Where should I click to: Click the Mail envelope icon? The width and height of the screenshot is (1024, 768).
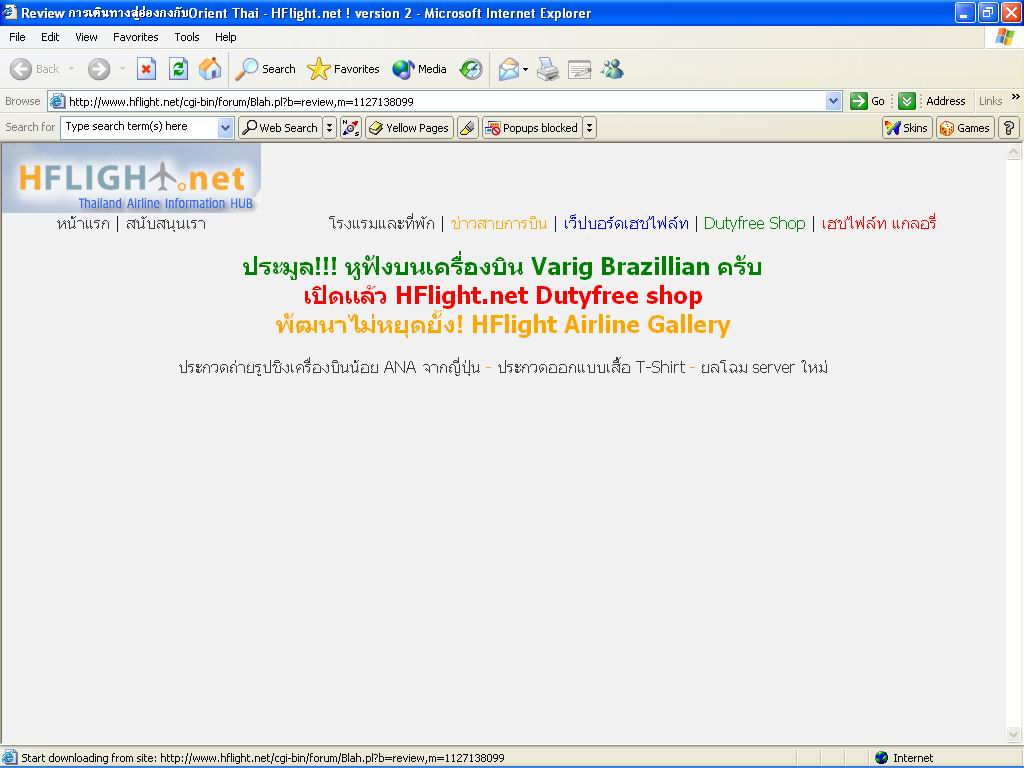coord(508,69)
